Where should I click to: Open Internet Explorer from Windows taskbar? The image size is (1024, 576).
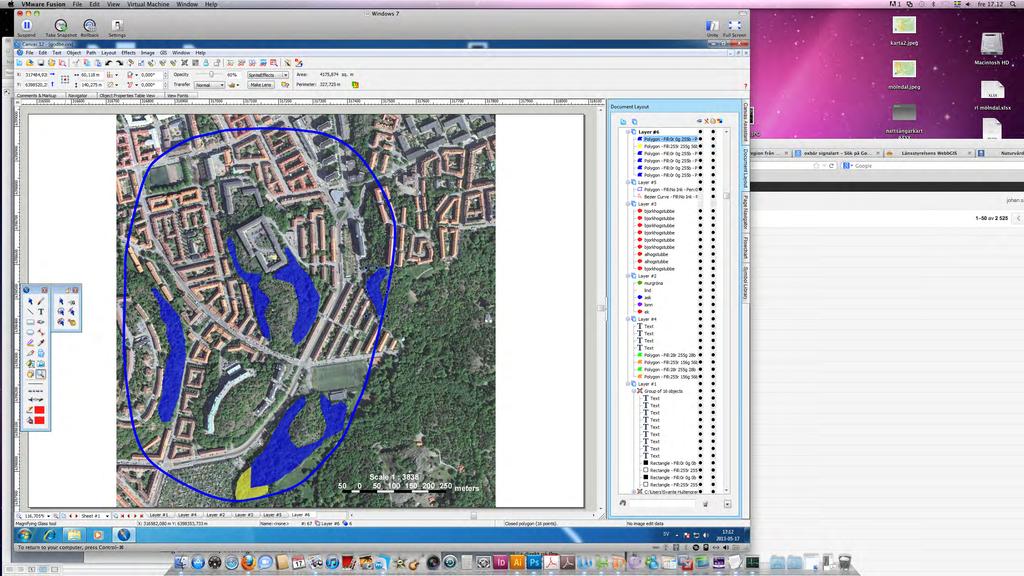[x=50, y=535]
